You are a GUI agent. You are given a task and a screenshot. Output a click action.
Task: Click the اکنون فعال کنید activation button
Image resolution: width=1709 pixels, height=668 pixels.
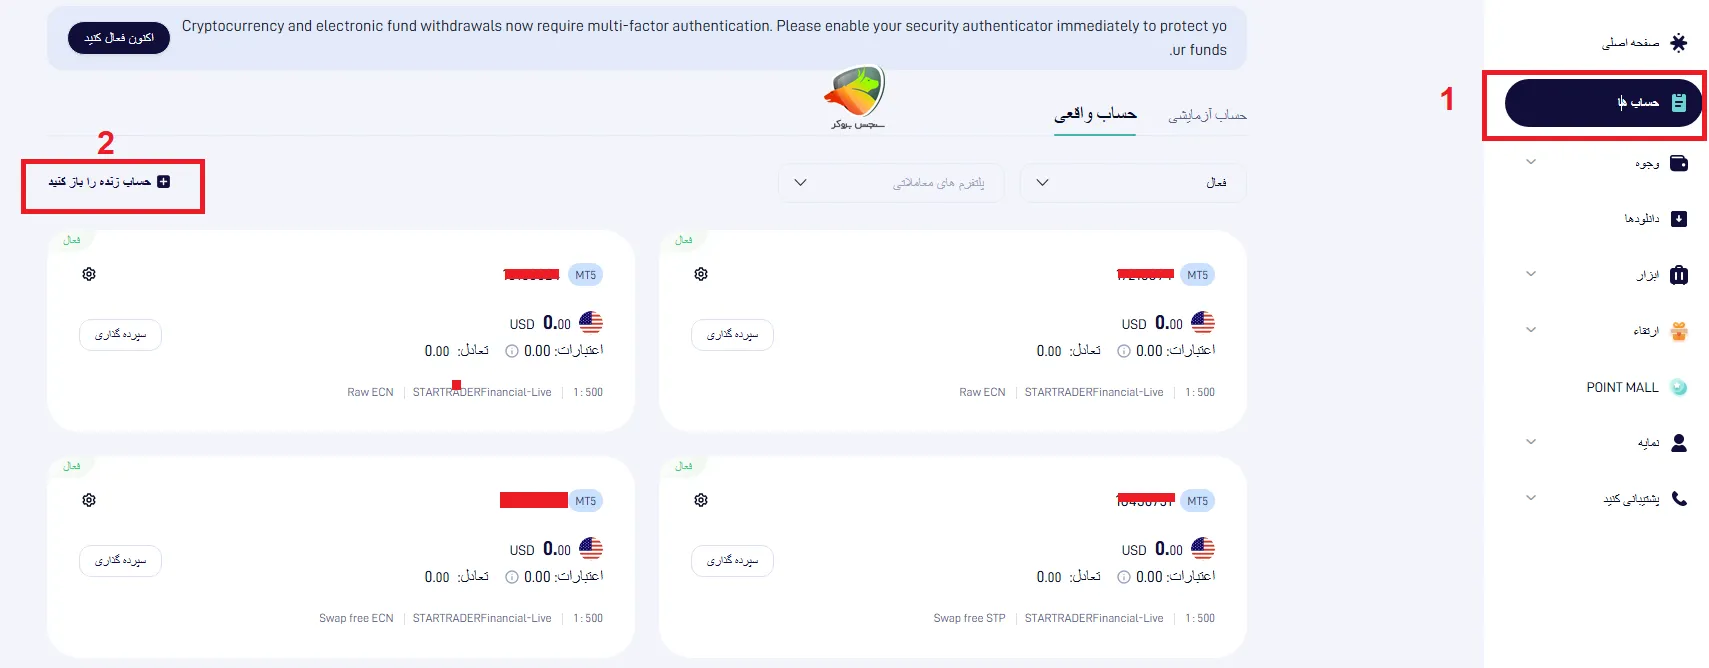click(118, 37)
